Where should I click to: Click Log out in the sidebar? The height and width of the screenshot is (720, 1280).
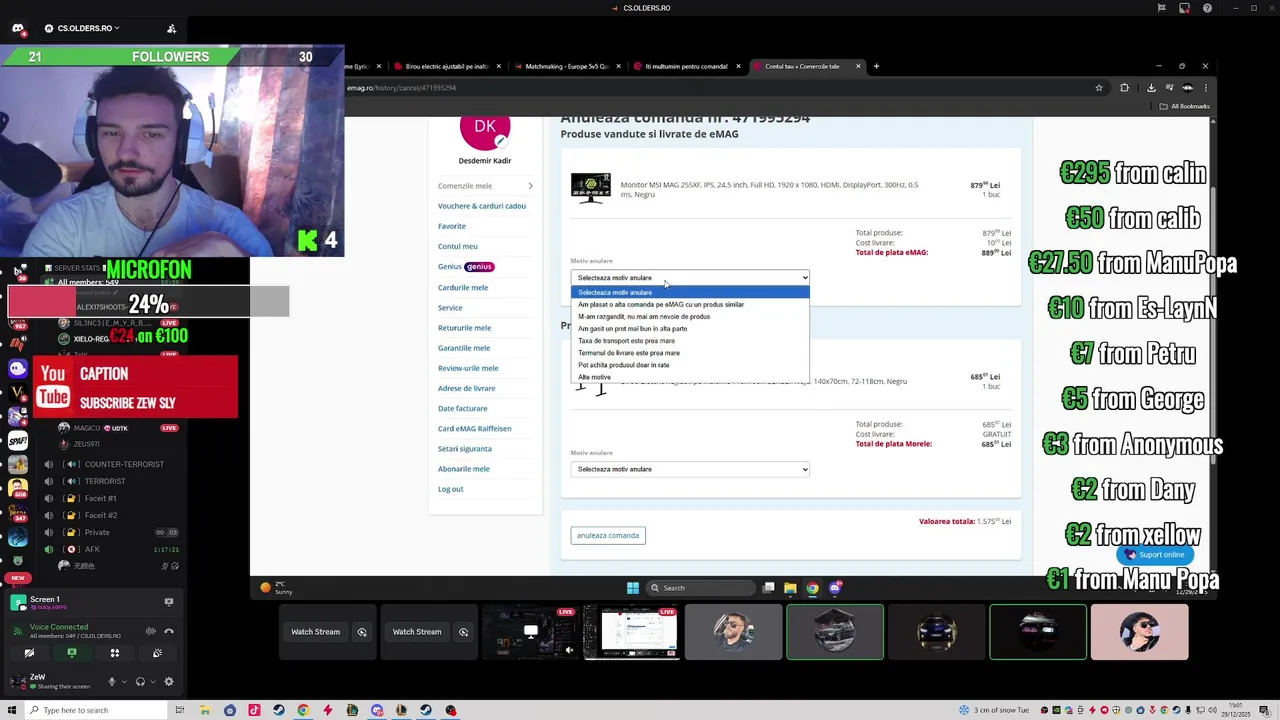(450, 489)
